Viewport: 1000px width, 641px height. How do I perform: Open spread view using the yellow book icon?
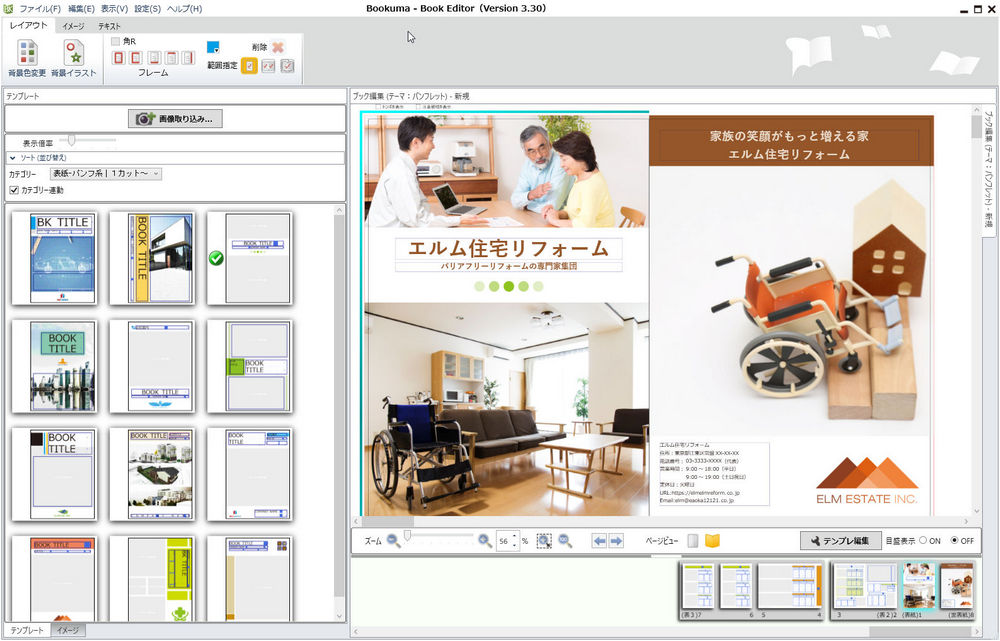(x=714, y=539)
